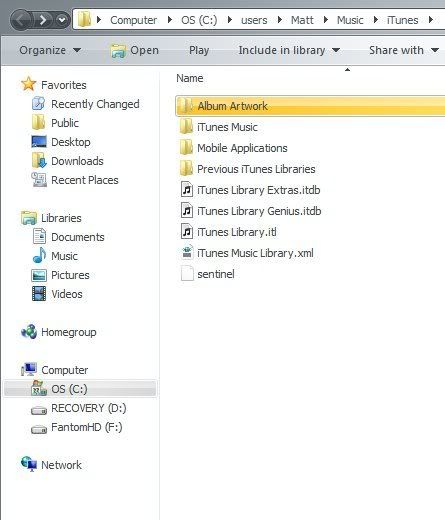The height and width of the screenshot is (520, 445).
Task: Select iTunes in the address bar path
Action: [402, 20]
